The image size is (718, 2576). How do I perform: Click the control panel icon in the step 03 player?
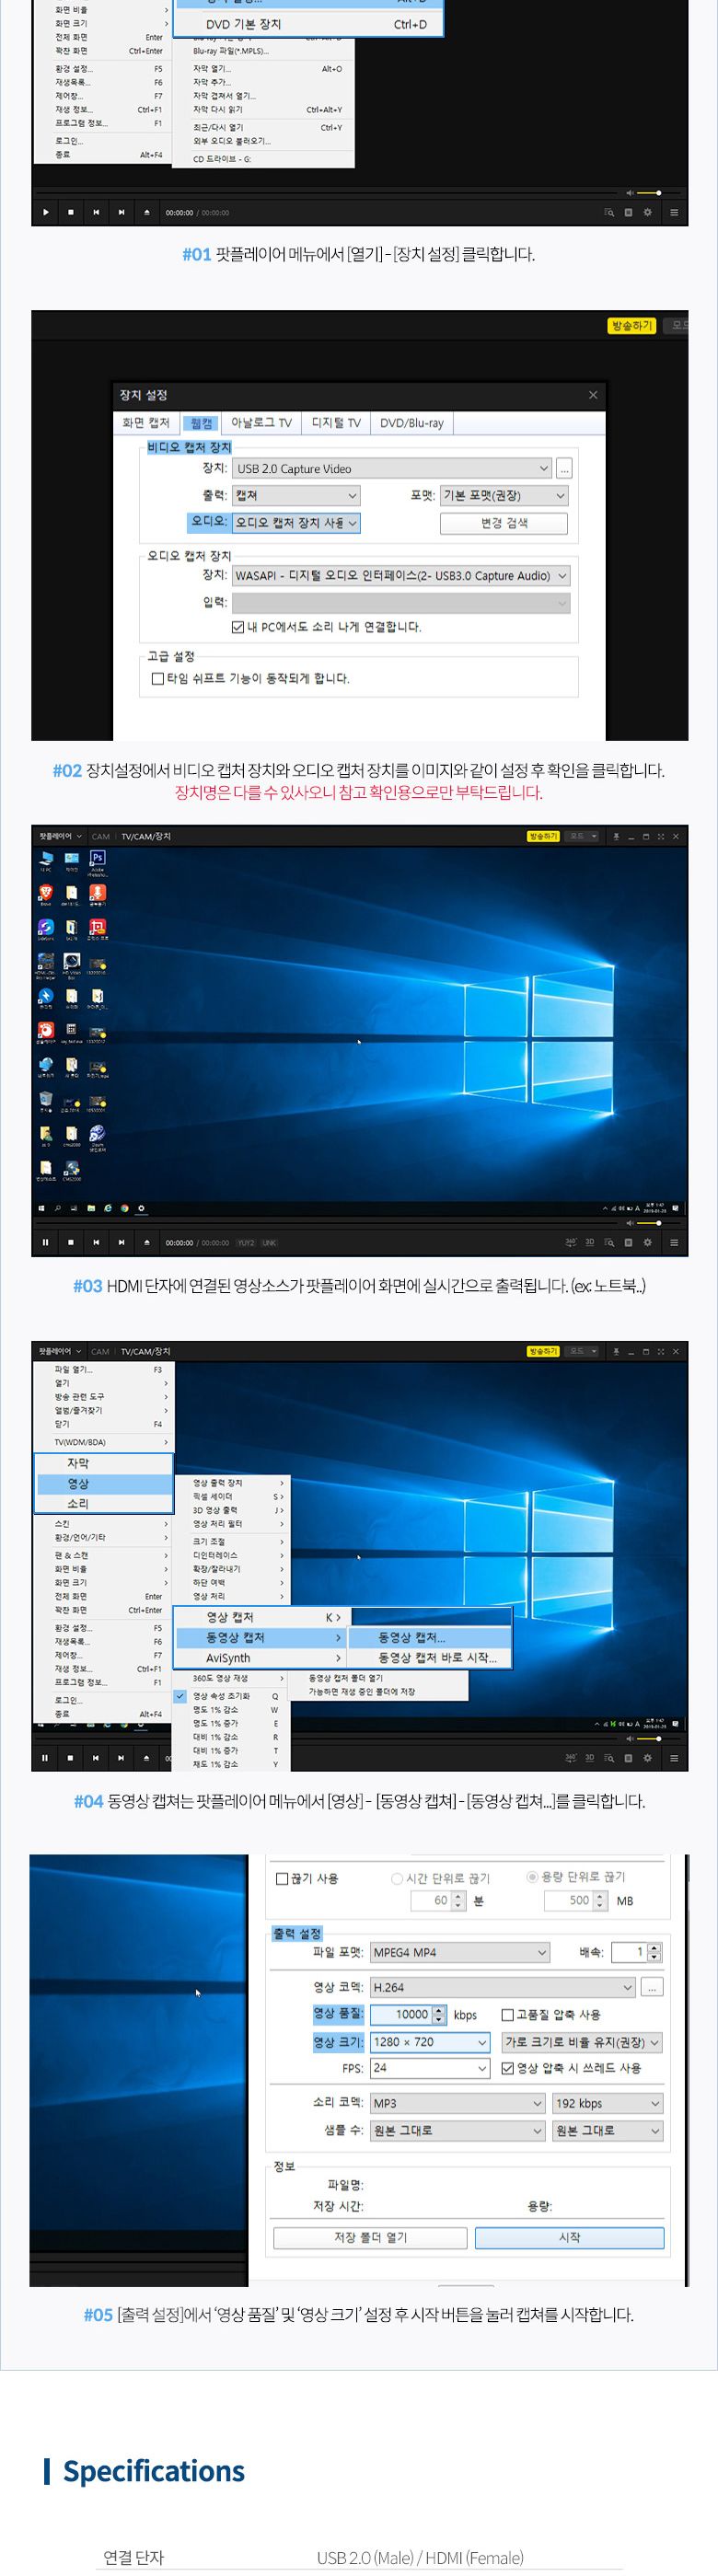click(x=629, y=1242)
